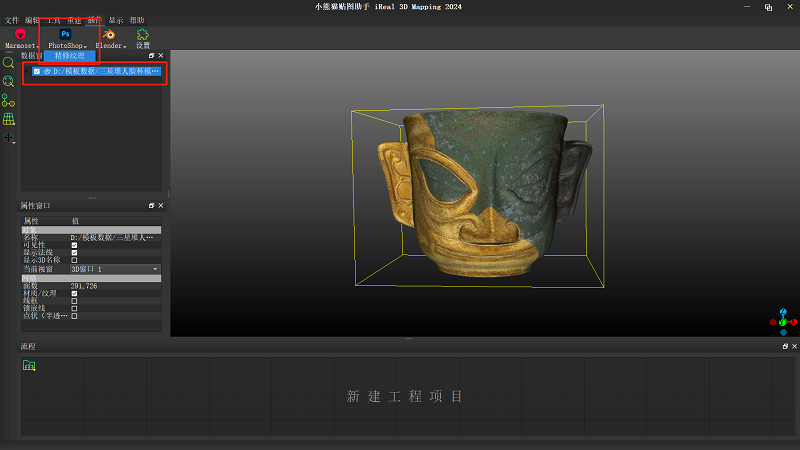800x450 pixels.
Task: Expand the model tree node arrow
Action: (x=28, y=71)
